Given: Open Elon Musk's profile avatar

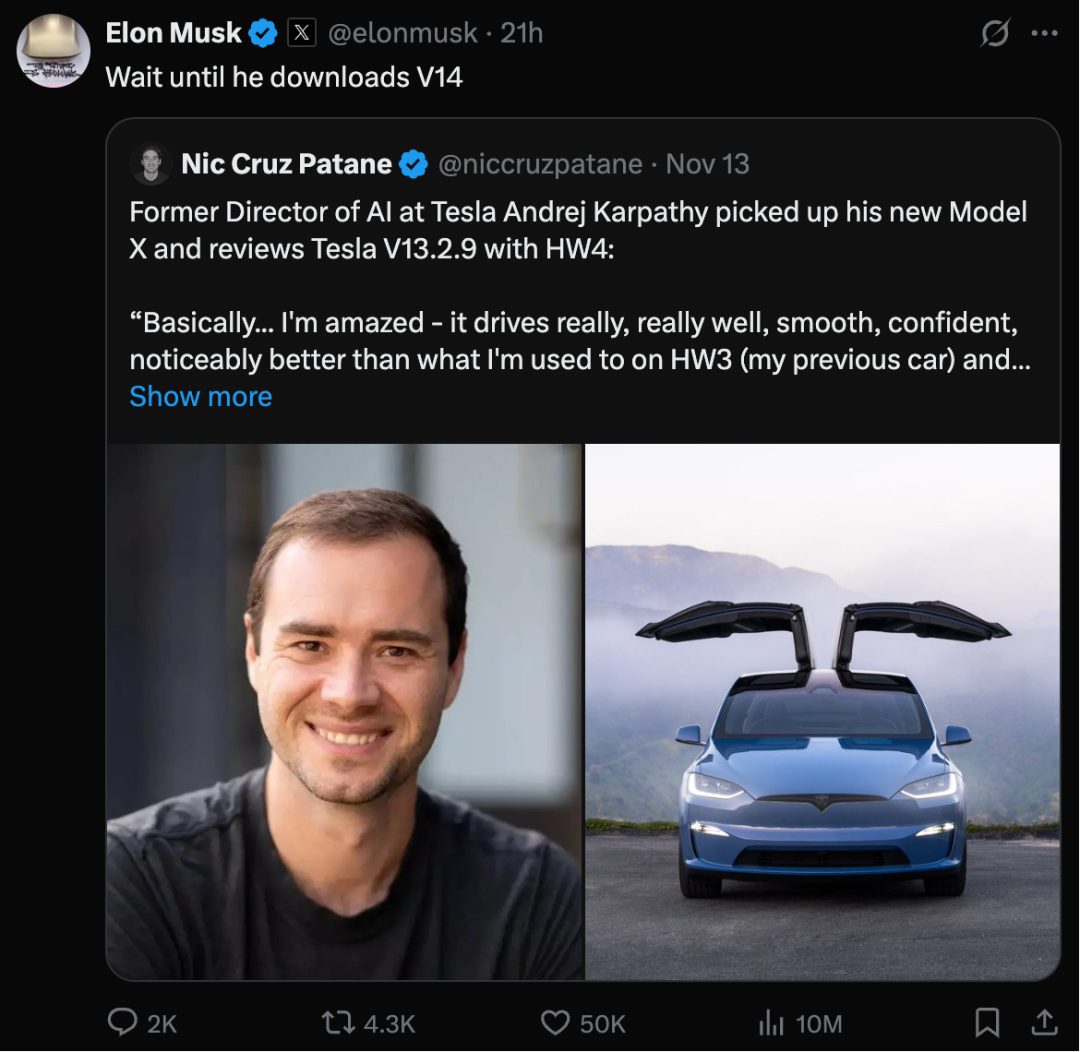Looking at the screenshot, I should (54, 51).
